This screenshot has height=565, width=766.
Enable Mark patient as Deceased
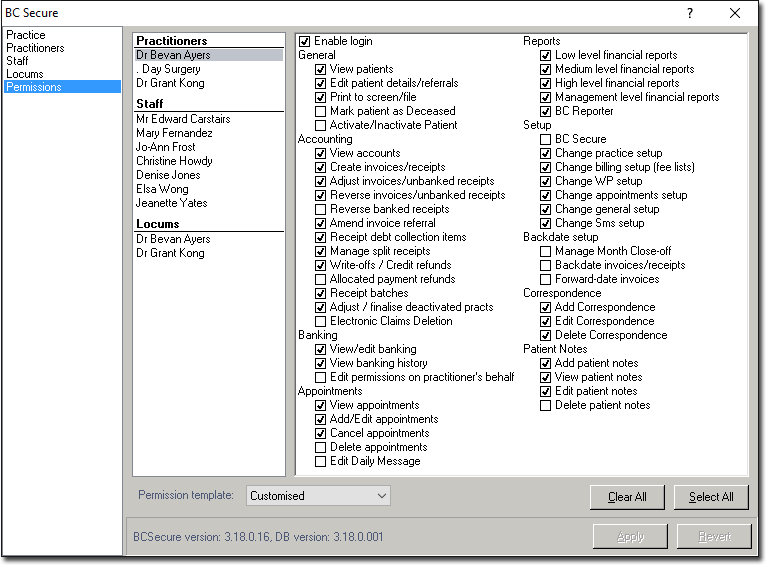[320, 111]
